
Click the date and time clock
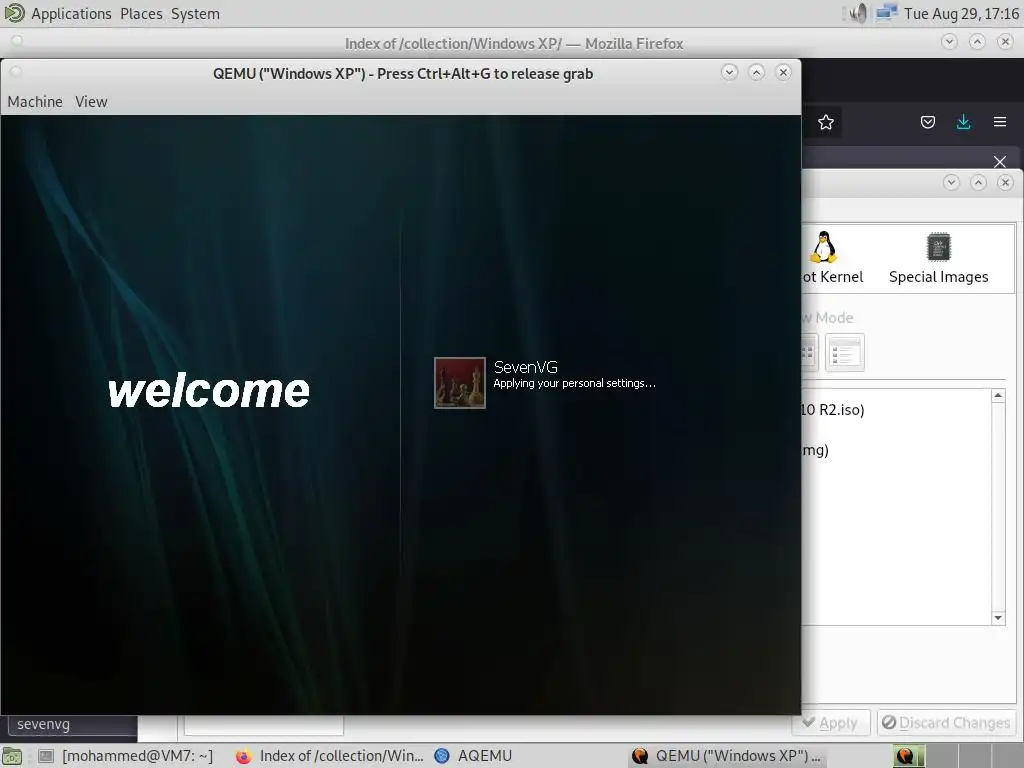[961, 14]
